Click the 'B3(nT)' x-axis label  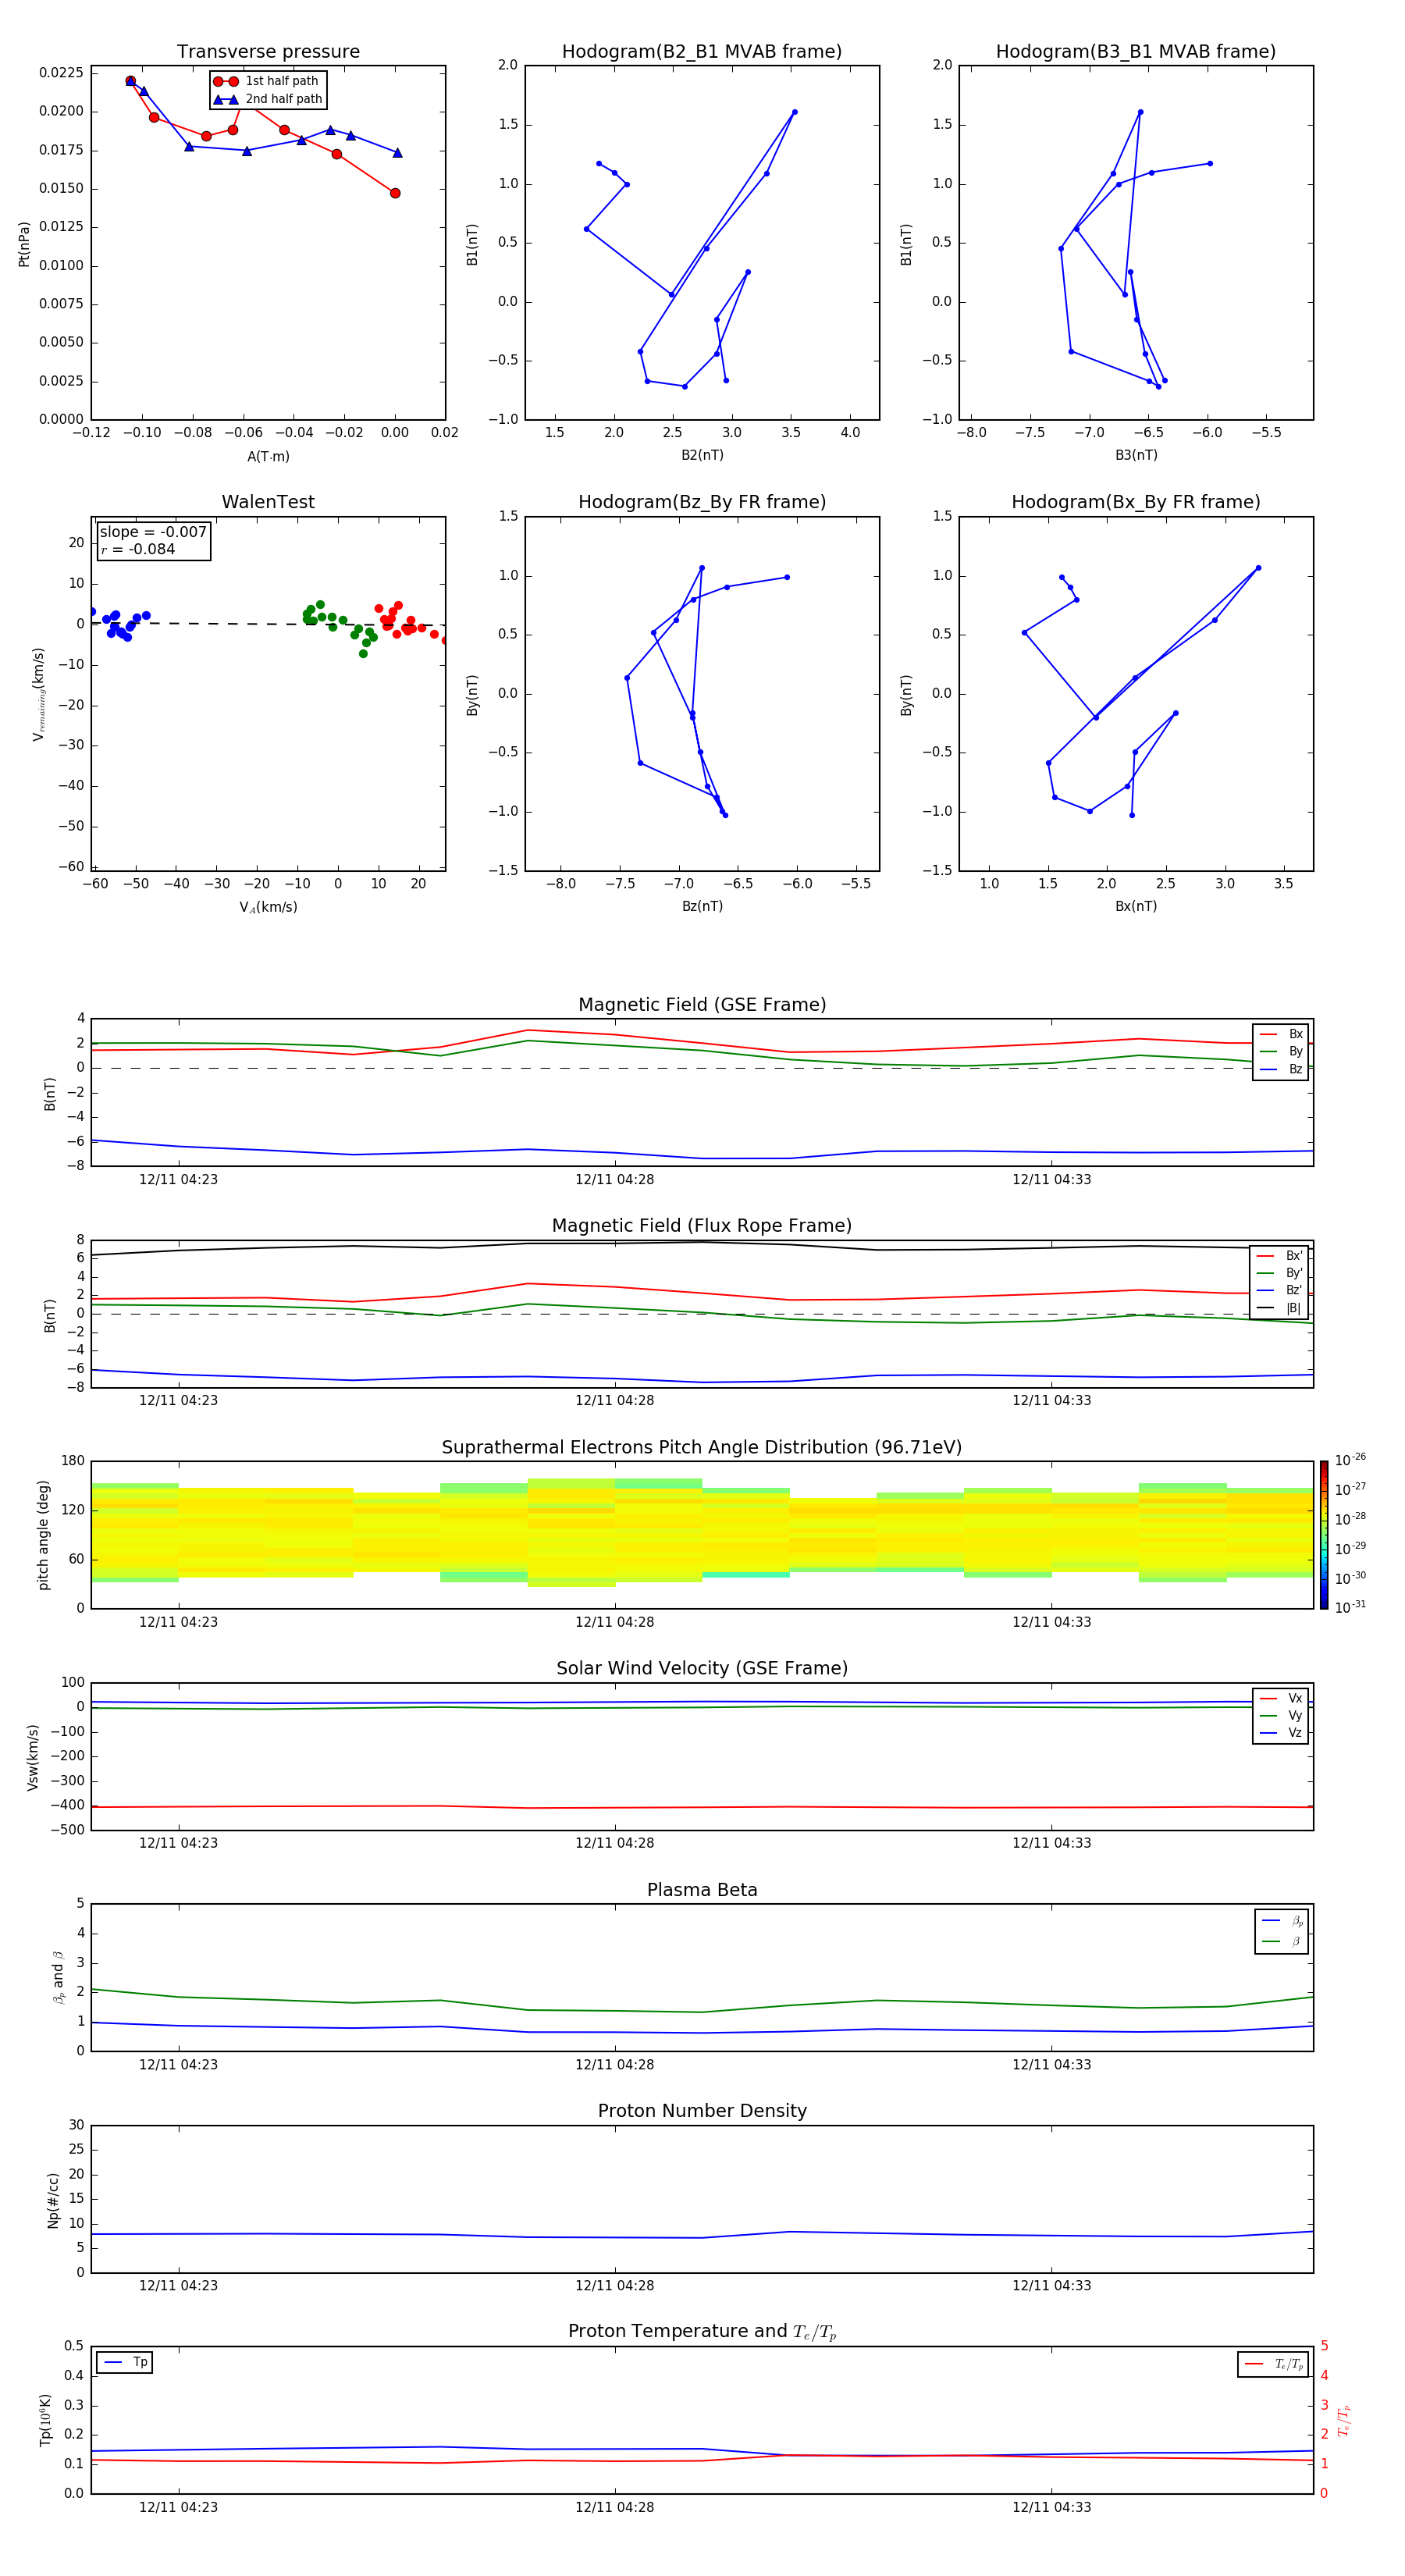(x=1136, y=455)
